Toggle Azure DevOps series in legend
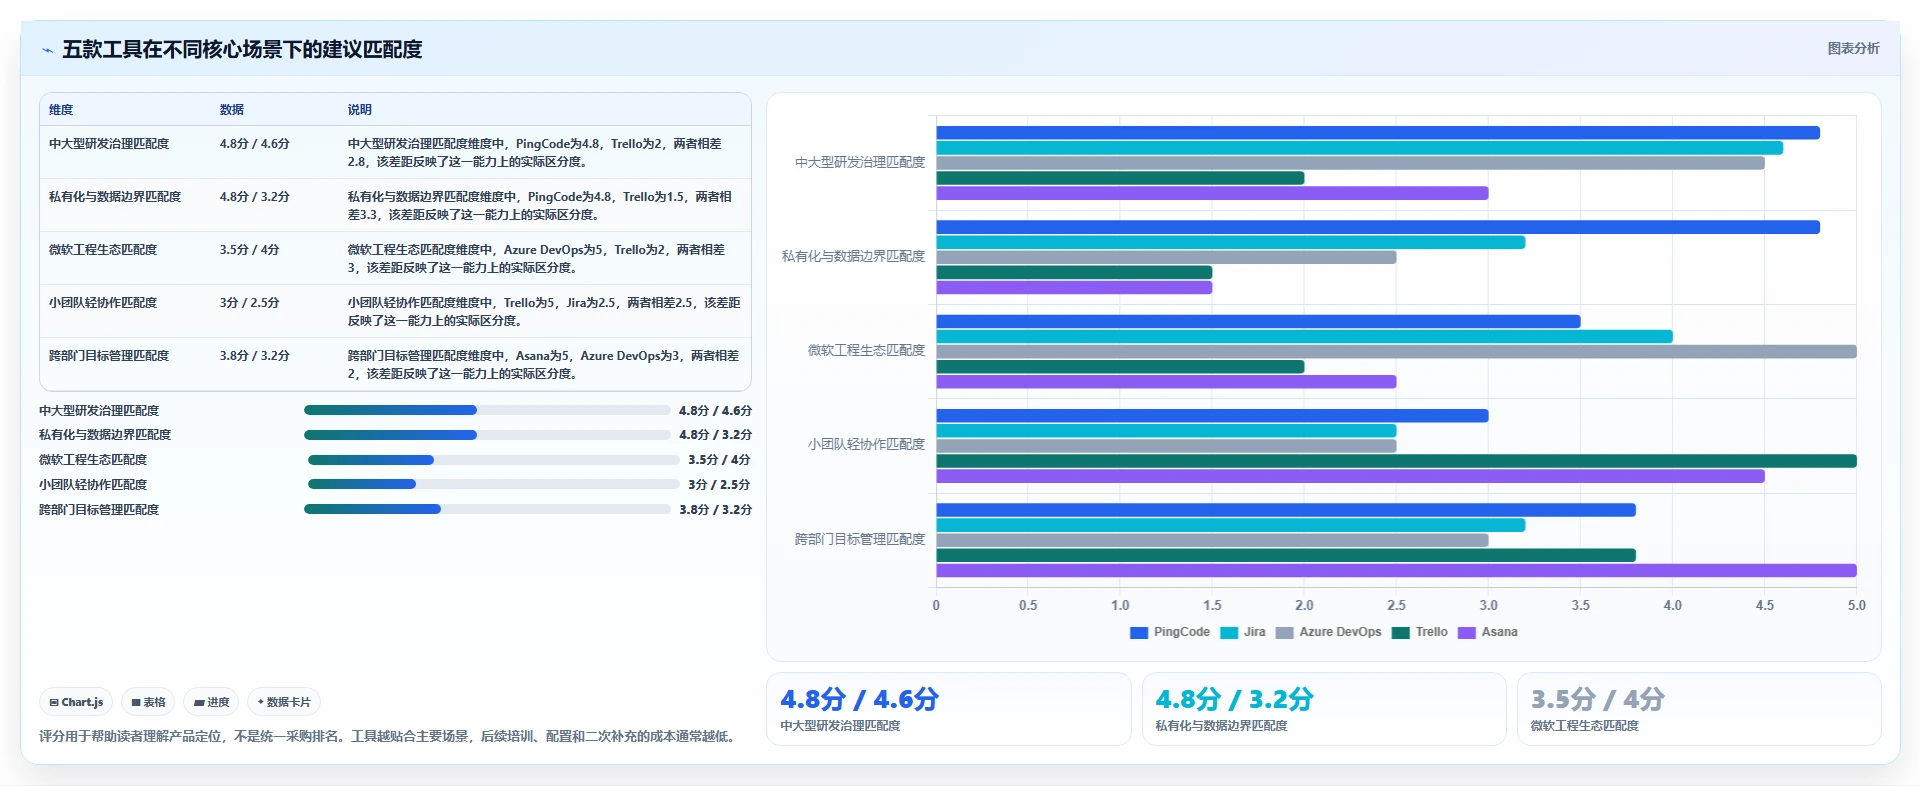The image size is (1921, 786). (x=1328, y=632)
